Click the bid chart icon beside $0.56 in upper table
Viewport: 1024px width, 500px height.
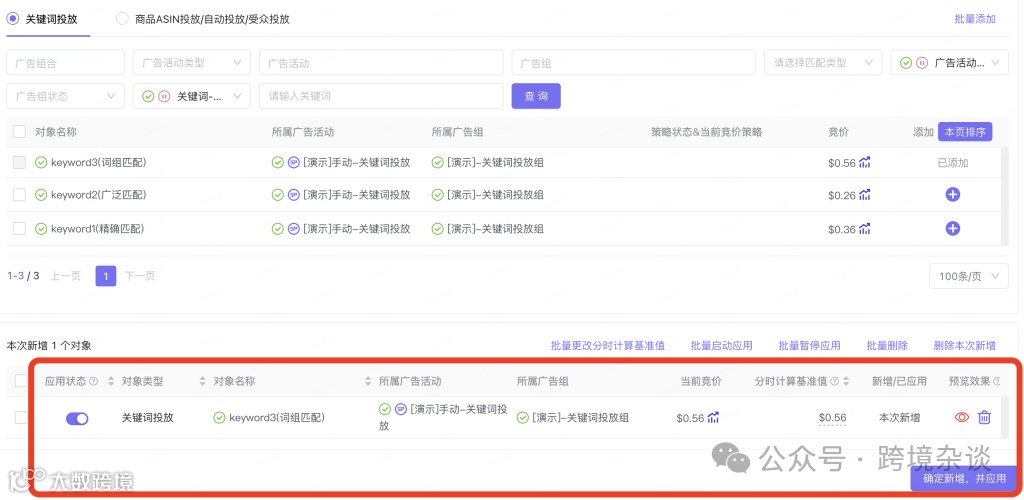click(865, 163)
